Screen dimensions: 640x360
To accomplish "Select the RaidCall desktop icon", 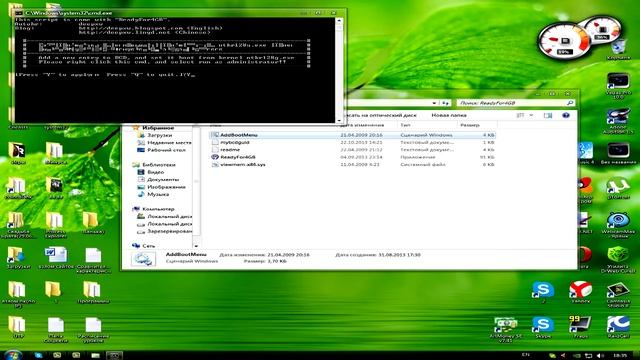I will (x=618, y=327).
